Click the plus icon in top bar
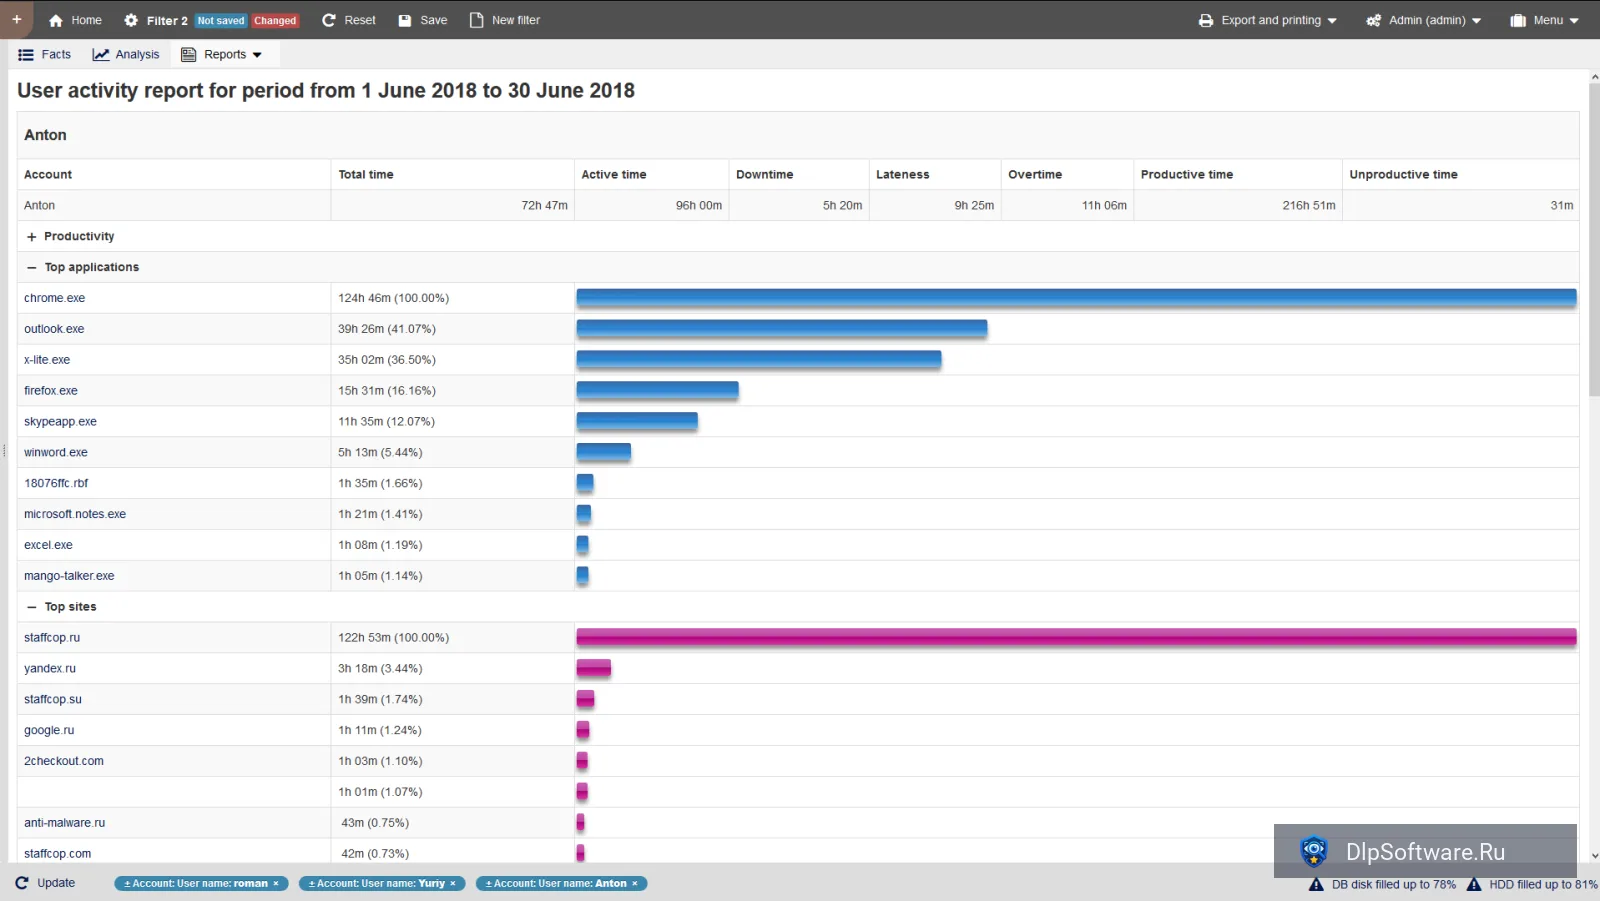The width and height of the screenshot is (1600, 901). click(17, 19)
